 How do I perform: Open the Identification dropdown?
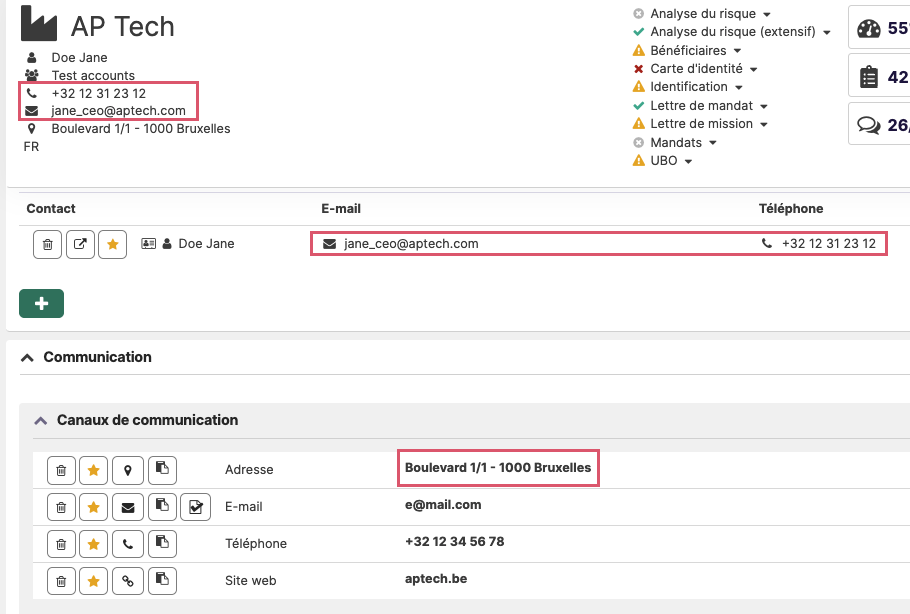738,88
